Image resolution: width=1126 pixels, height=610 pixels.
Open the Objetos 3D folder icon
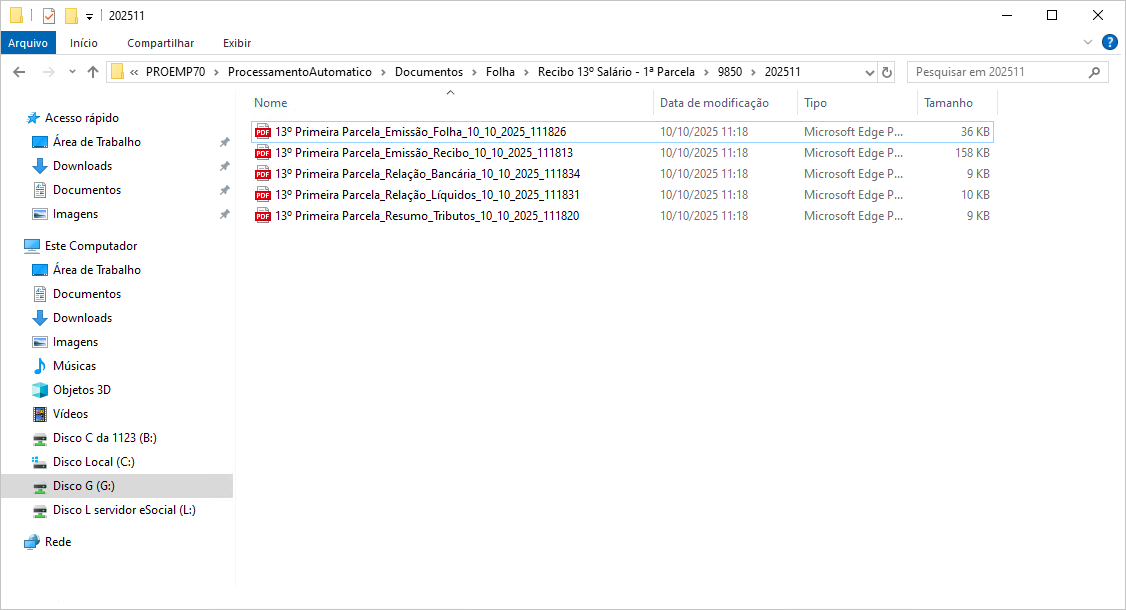40,389
